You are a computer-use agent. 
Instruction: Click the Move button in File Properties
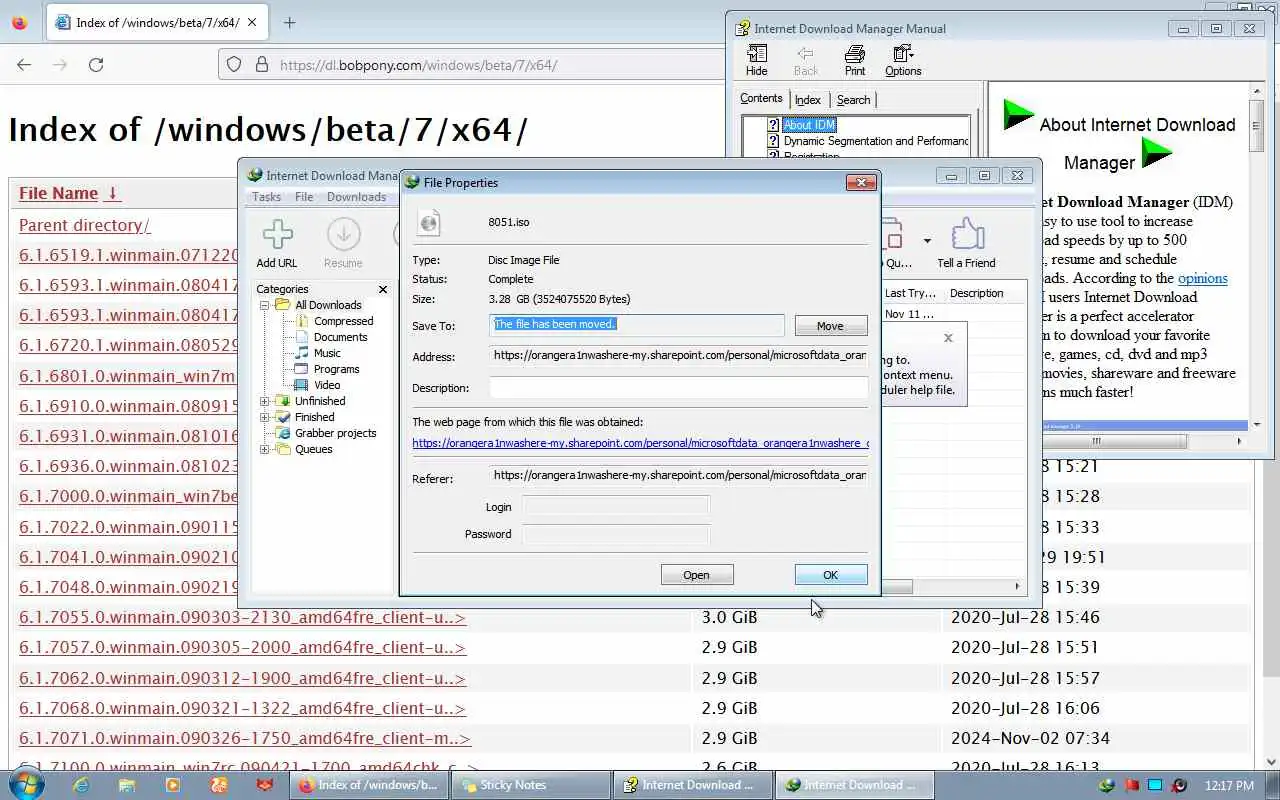tap(830, 326)
